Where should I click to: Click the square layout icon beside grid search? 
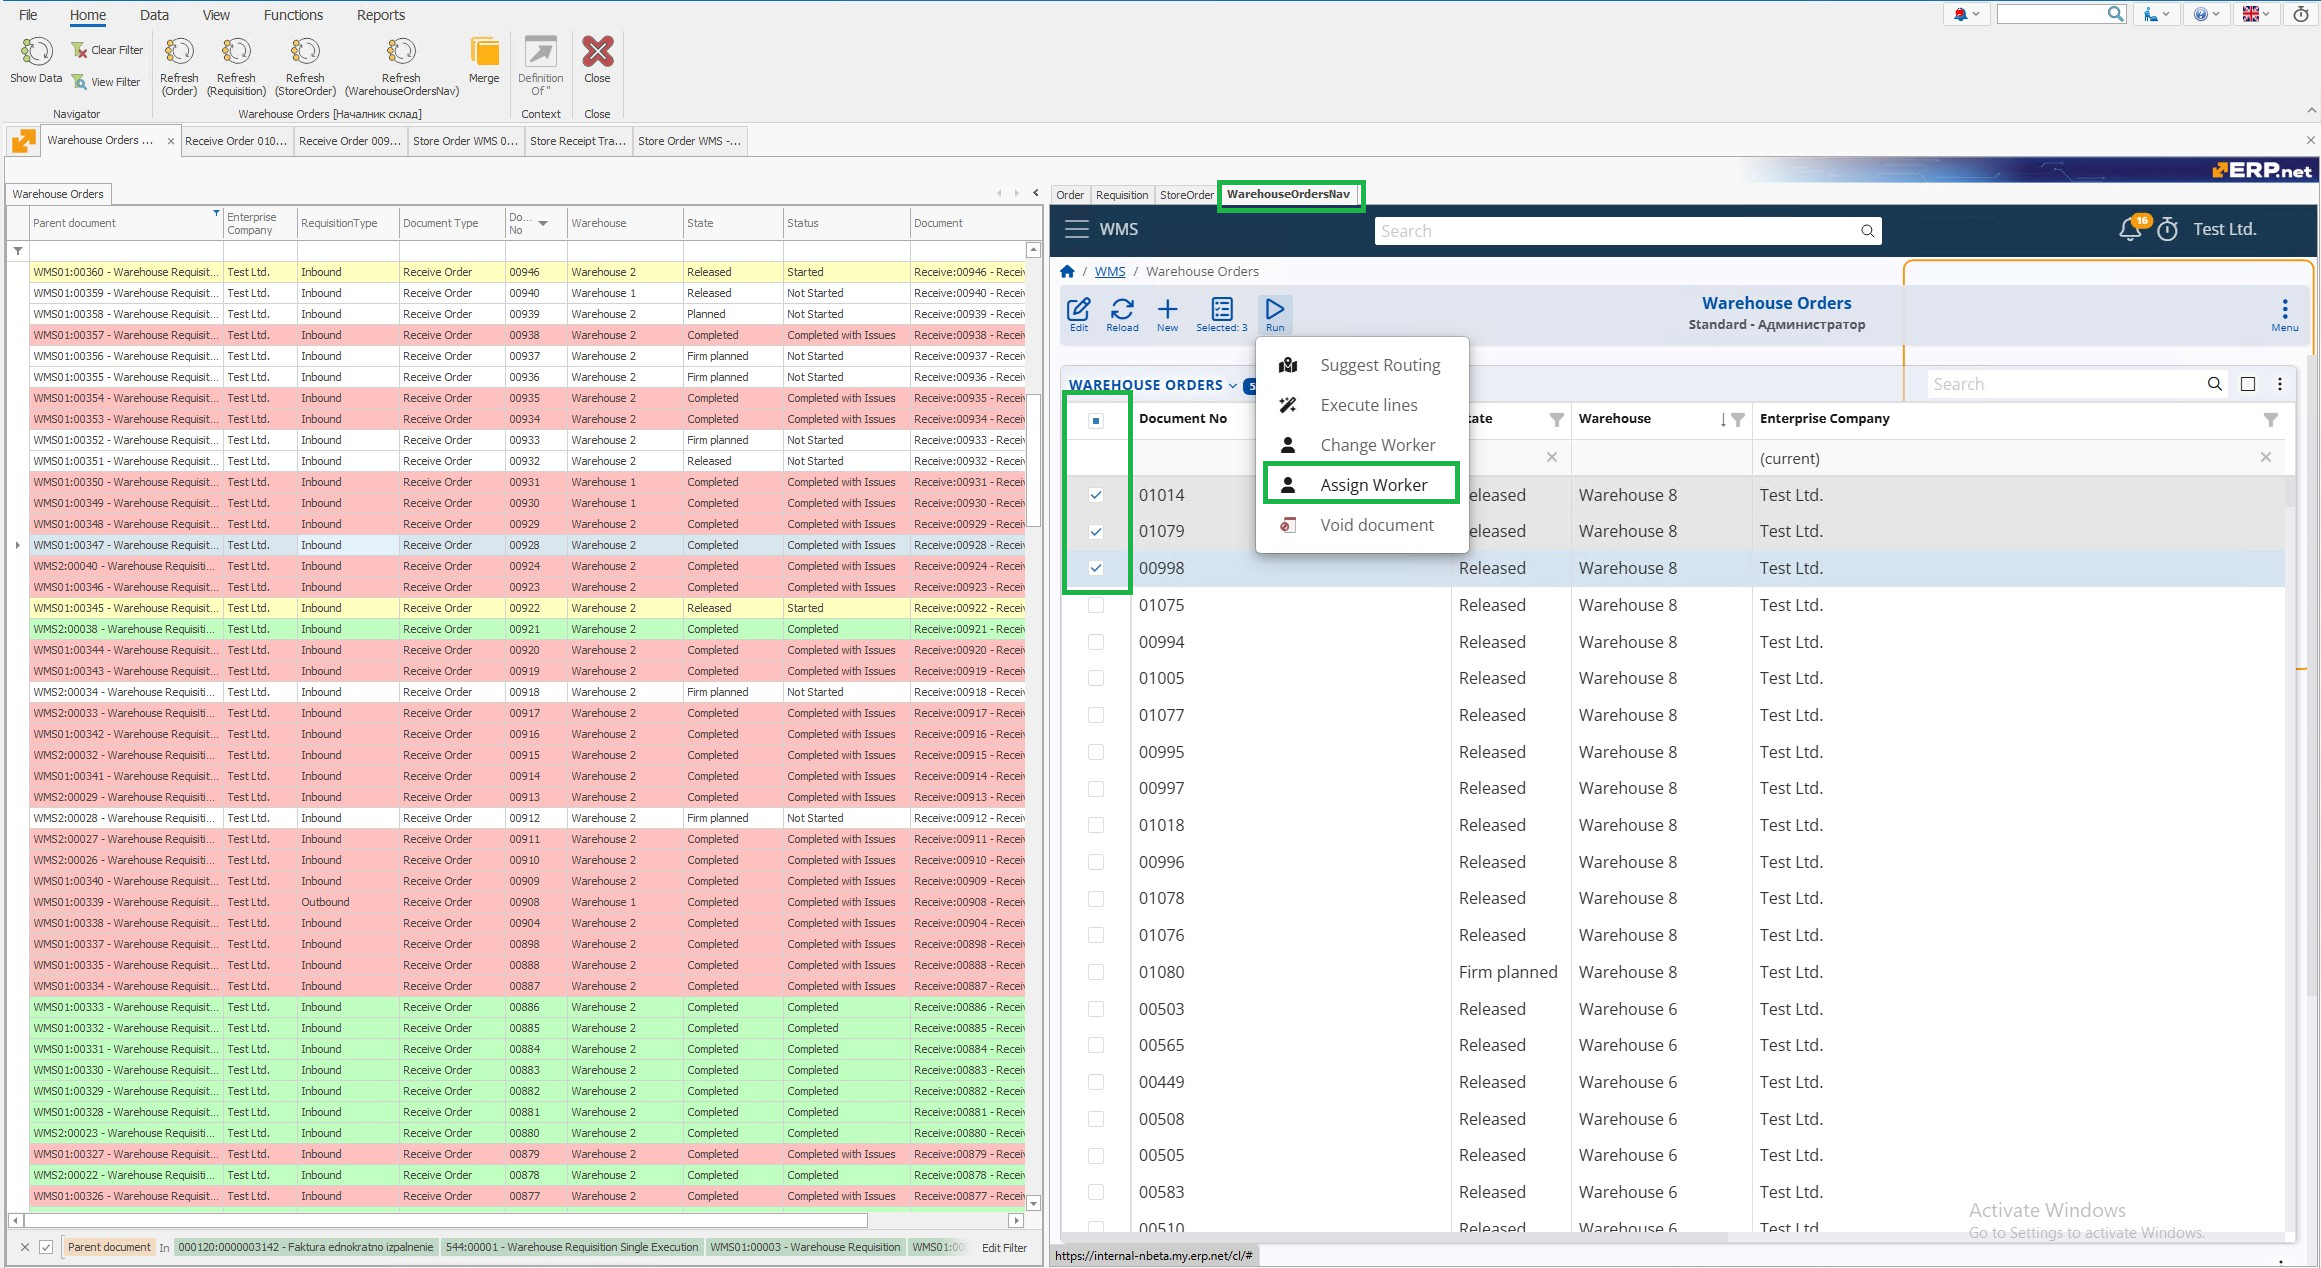point(2248,384)
